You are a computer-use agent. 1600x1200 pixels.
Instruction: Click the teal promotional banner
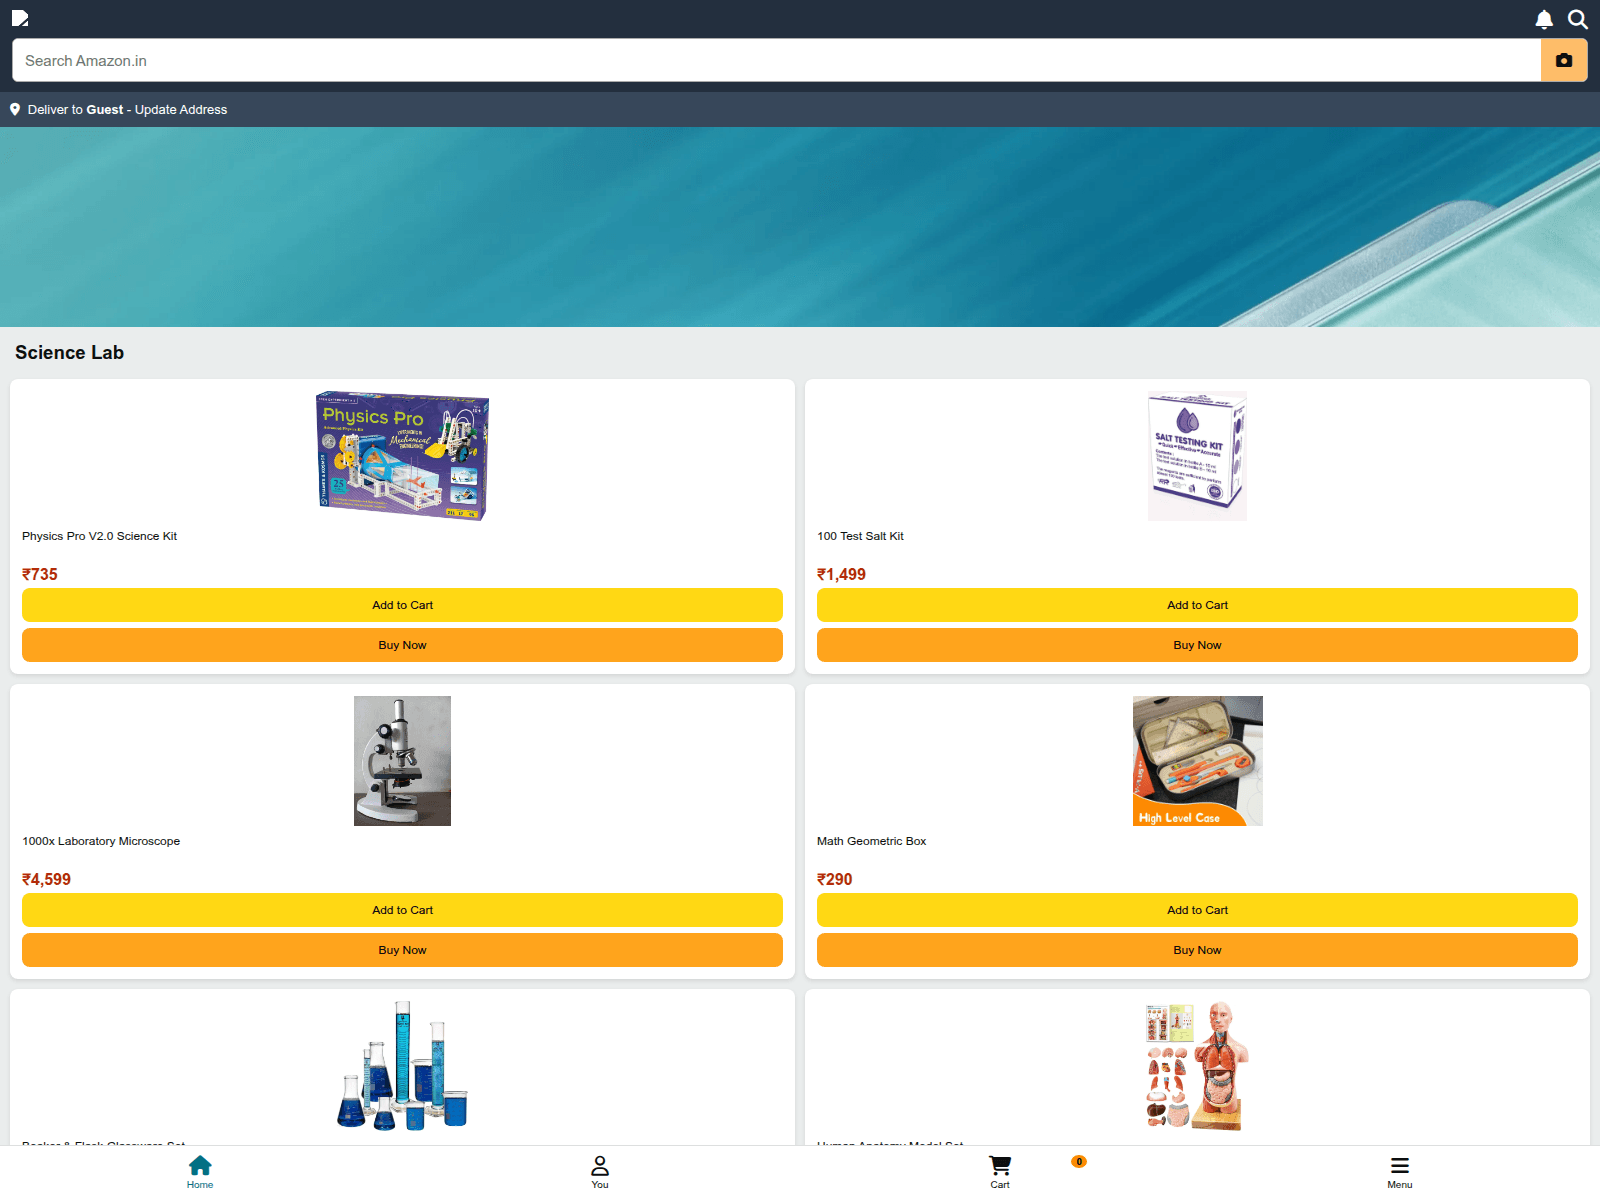tap(800, 227)
